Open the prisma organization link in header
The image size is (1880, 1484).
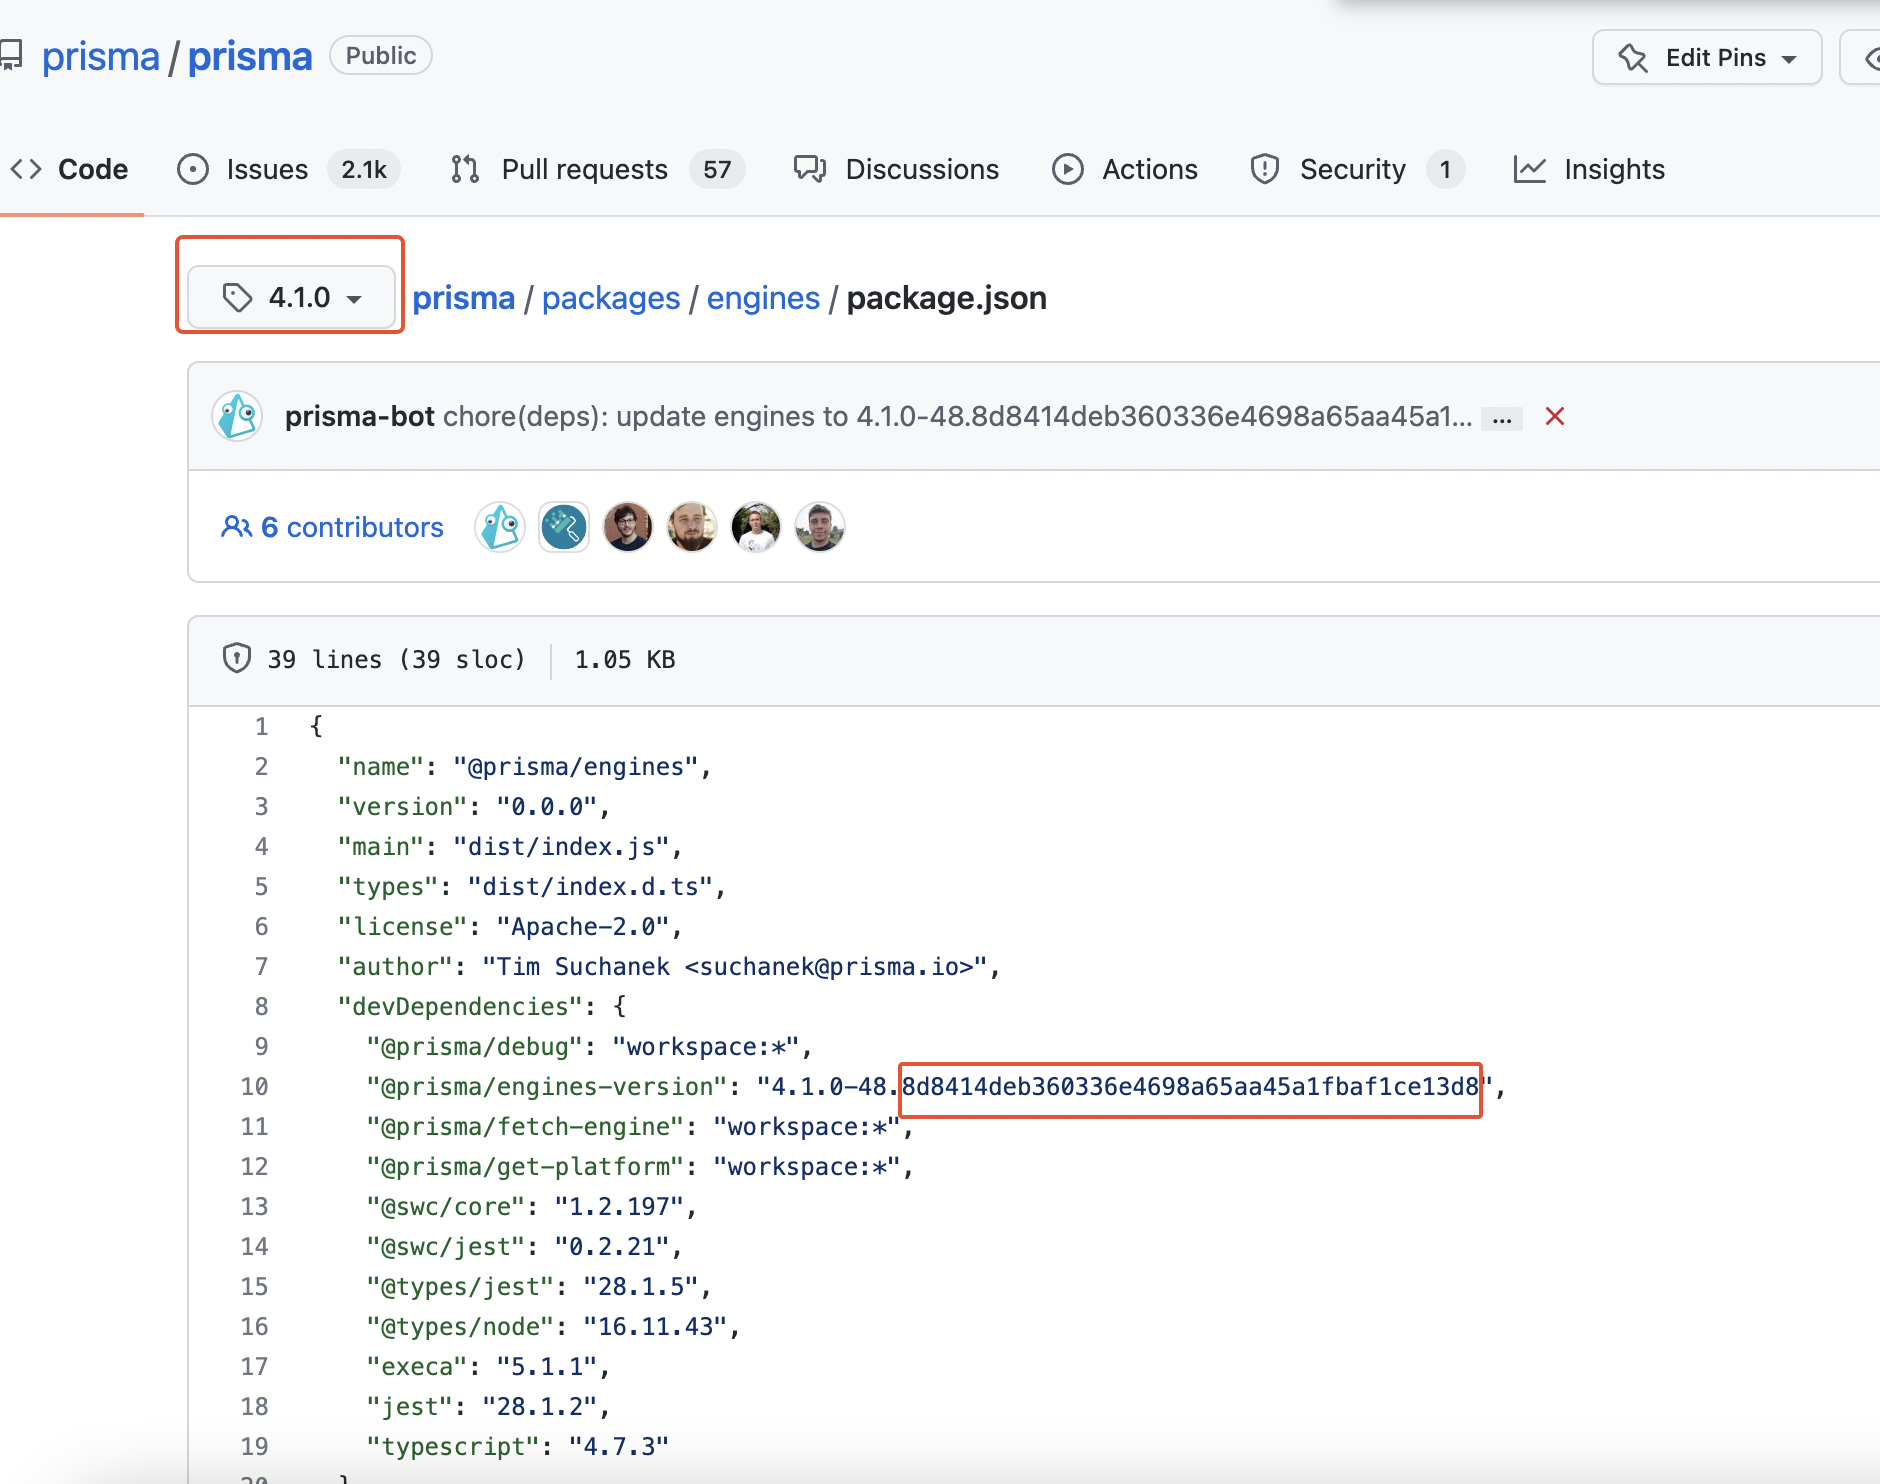[x=100, y=57]
